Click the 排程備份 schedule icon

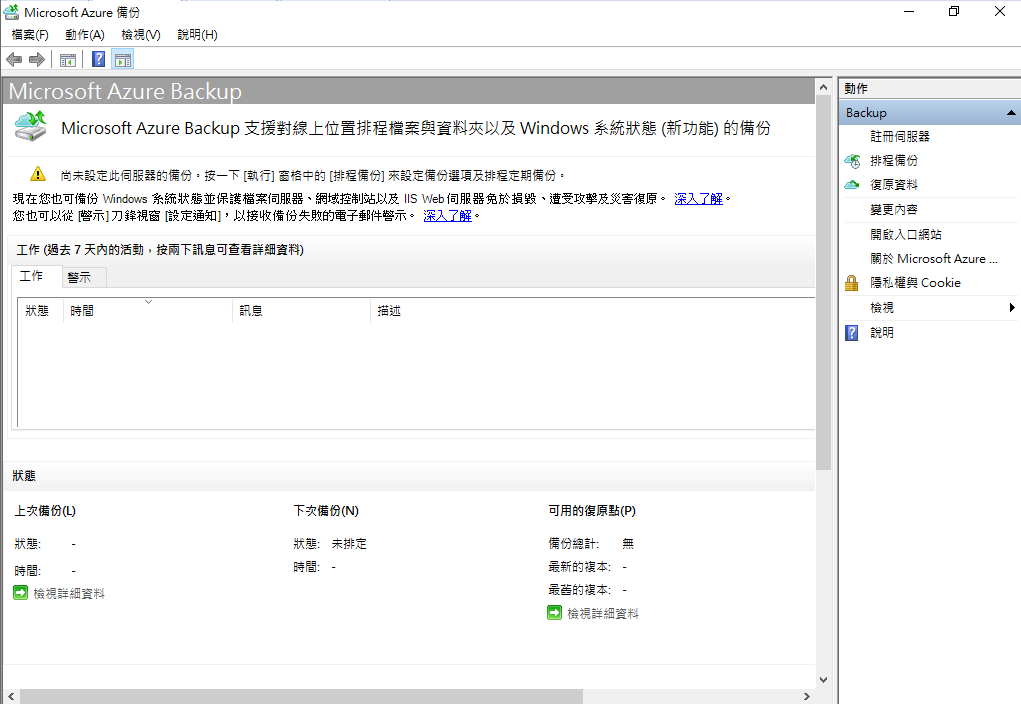852,161
